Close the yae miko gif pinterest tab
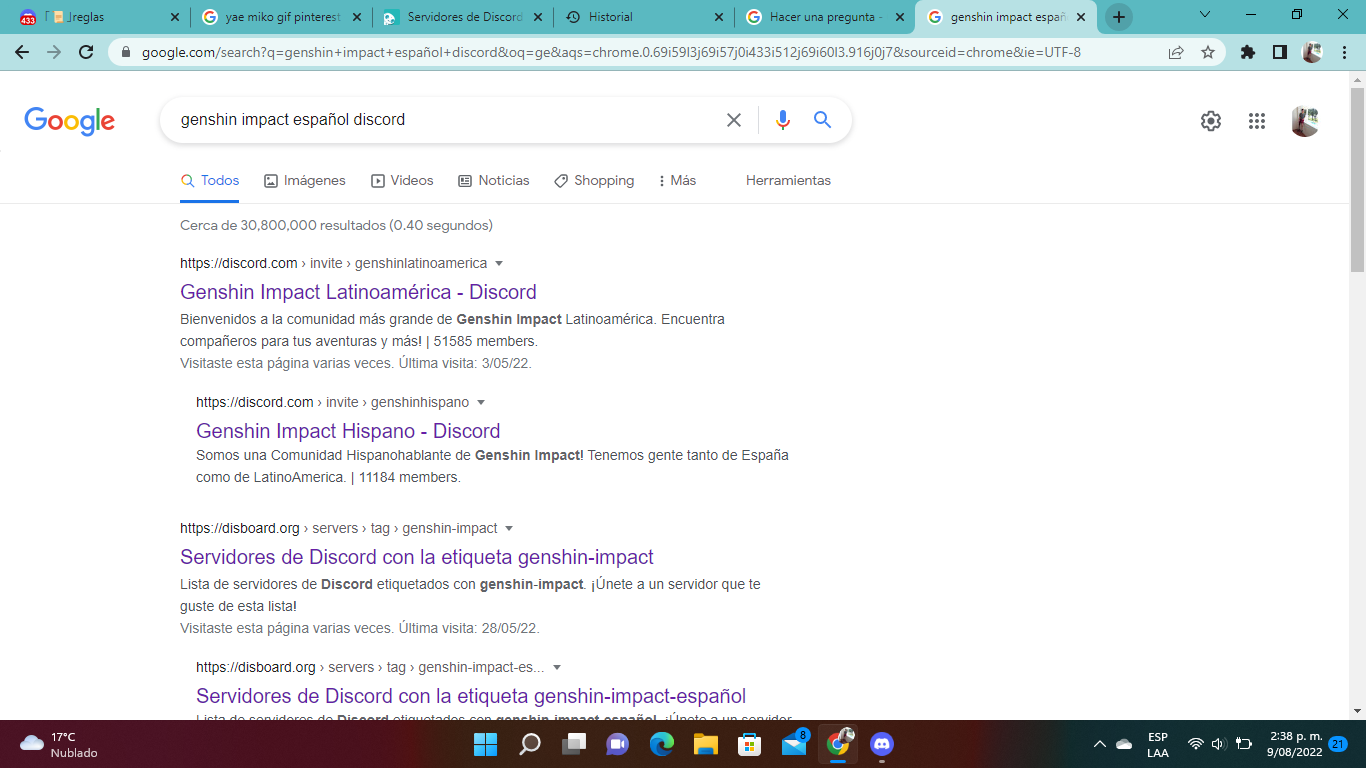 [356, 17]
